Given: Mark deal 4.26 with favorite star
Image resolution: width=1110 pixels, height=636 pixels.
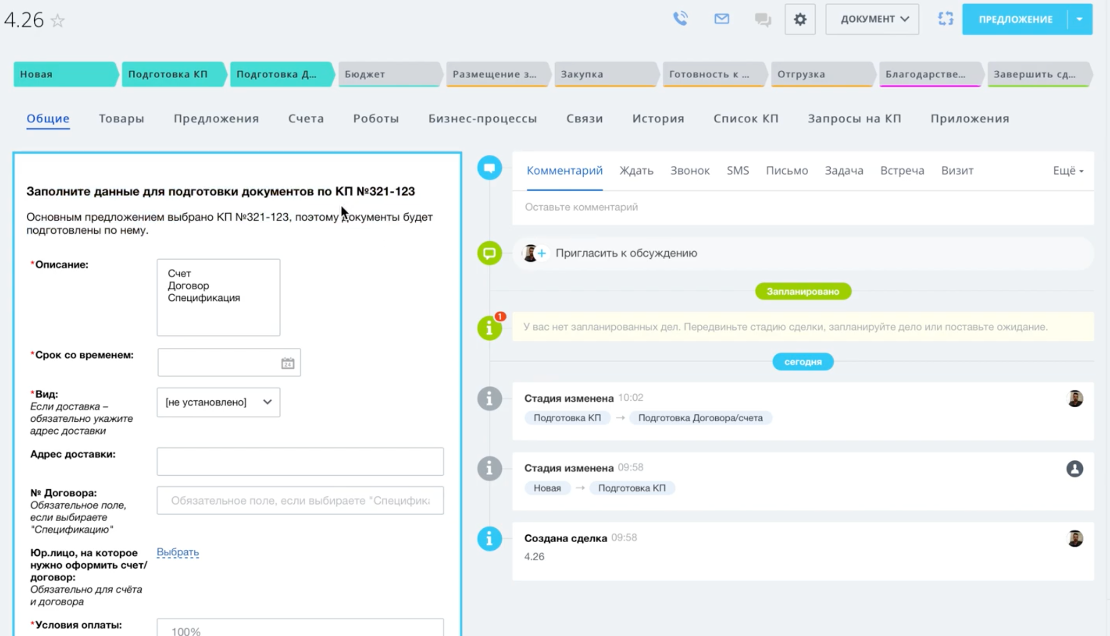Looking at the screenshot, I should pyautogui.click(x=58, y=21).
